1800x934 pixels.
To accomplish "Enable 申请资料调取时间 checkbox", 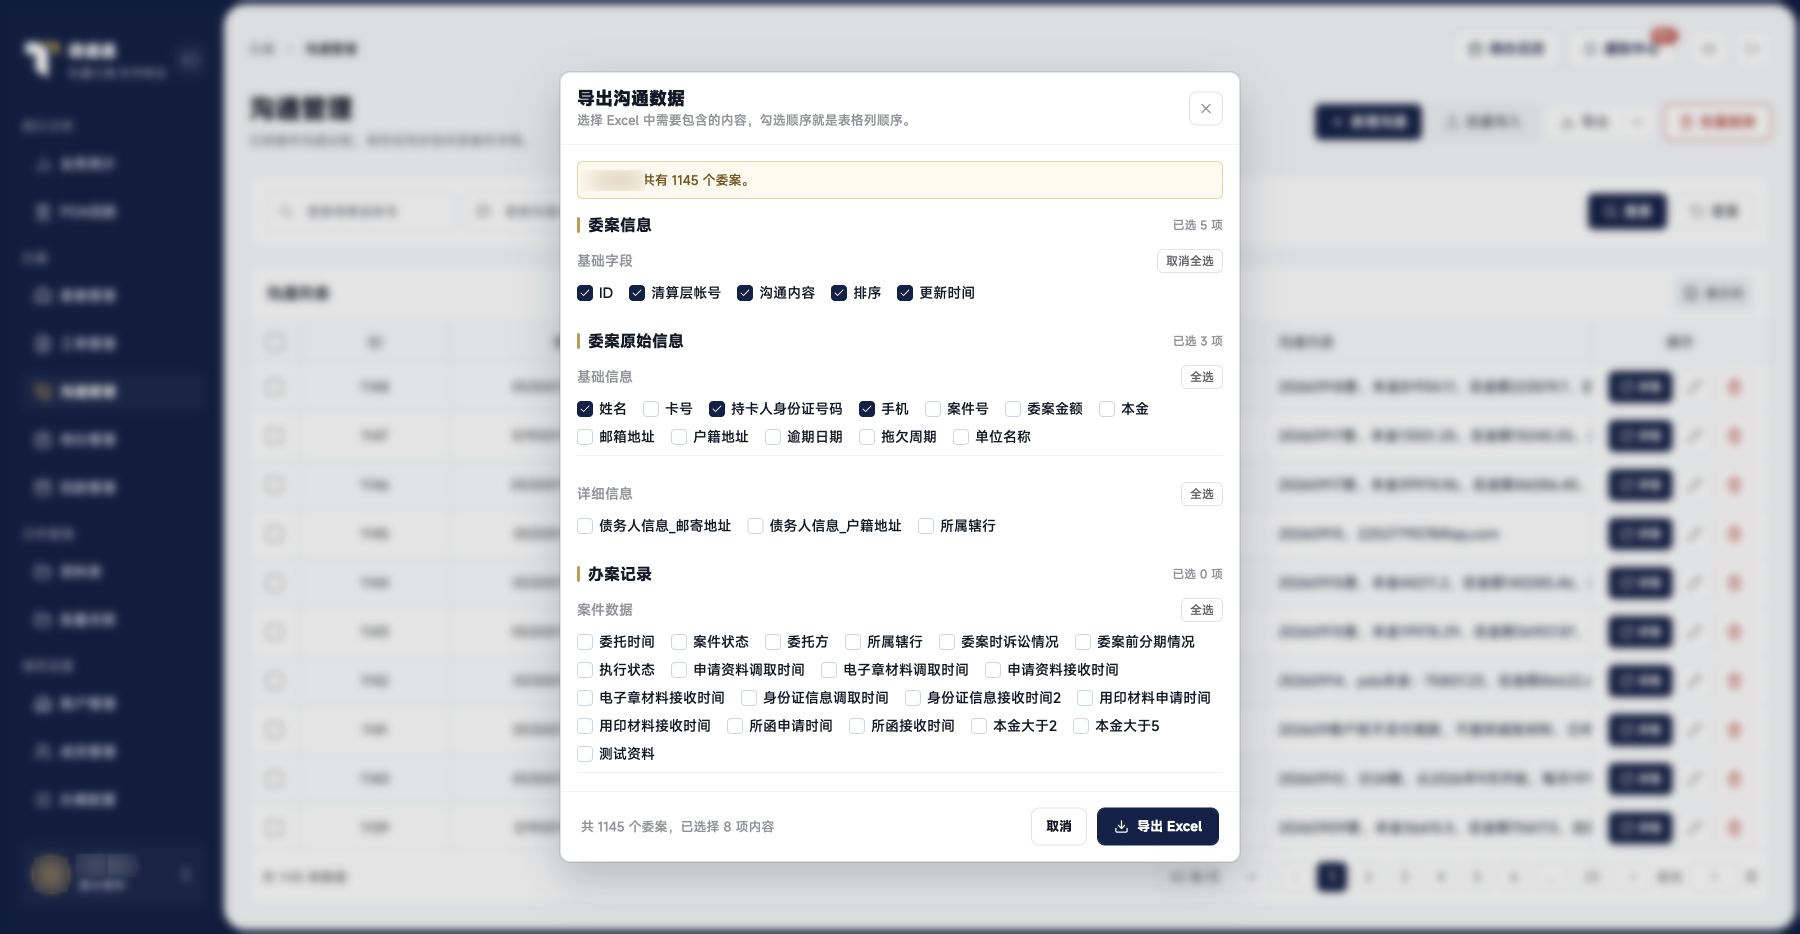I will coord(679,670).
